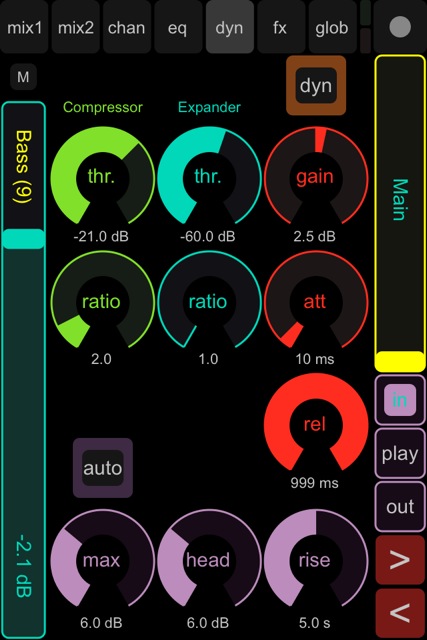The image size is (427, 640).
Task: Click the attack knob labeled att
Action: click(315, 301)
